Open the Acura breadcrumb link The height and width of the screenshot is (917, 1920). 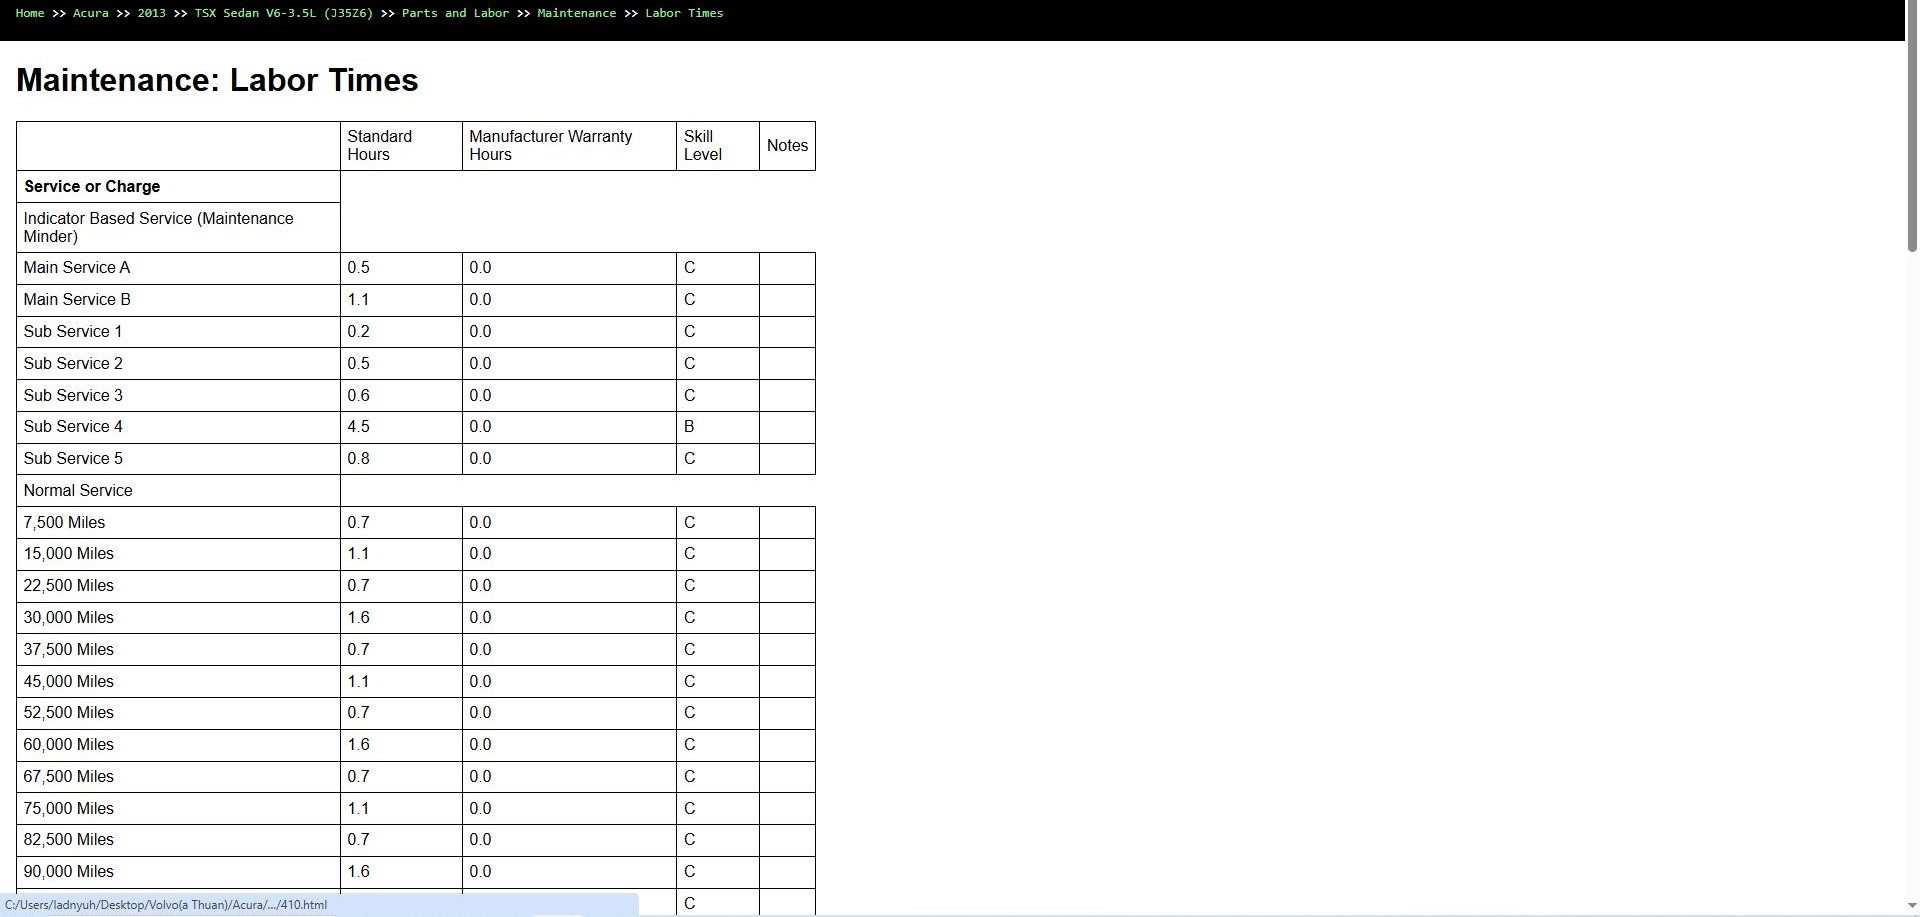90,13
